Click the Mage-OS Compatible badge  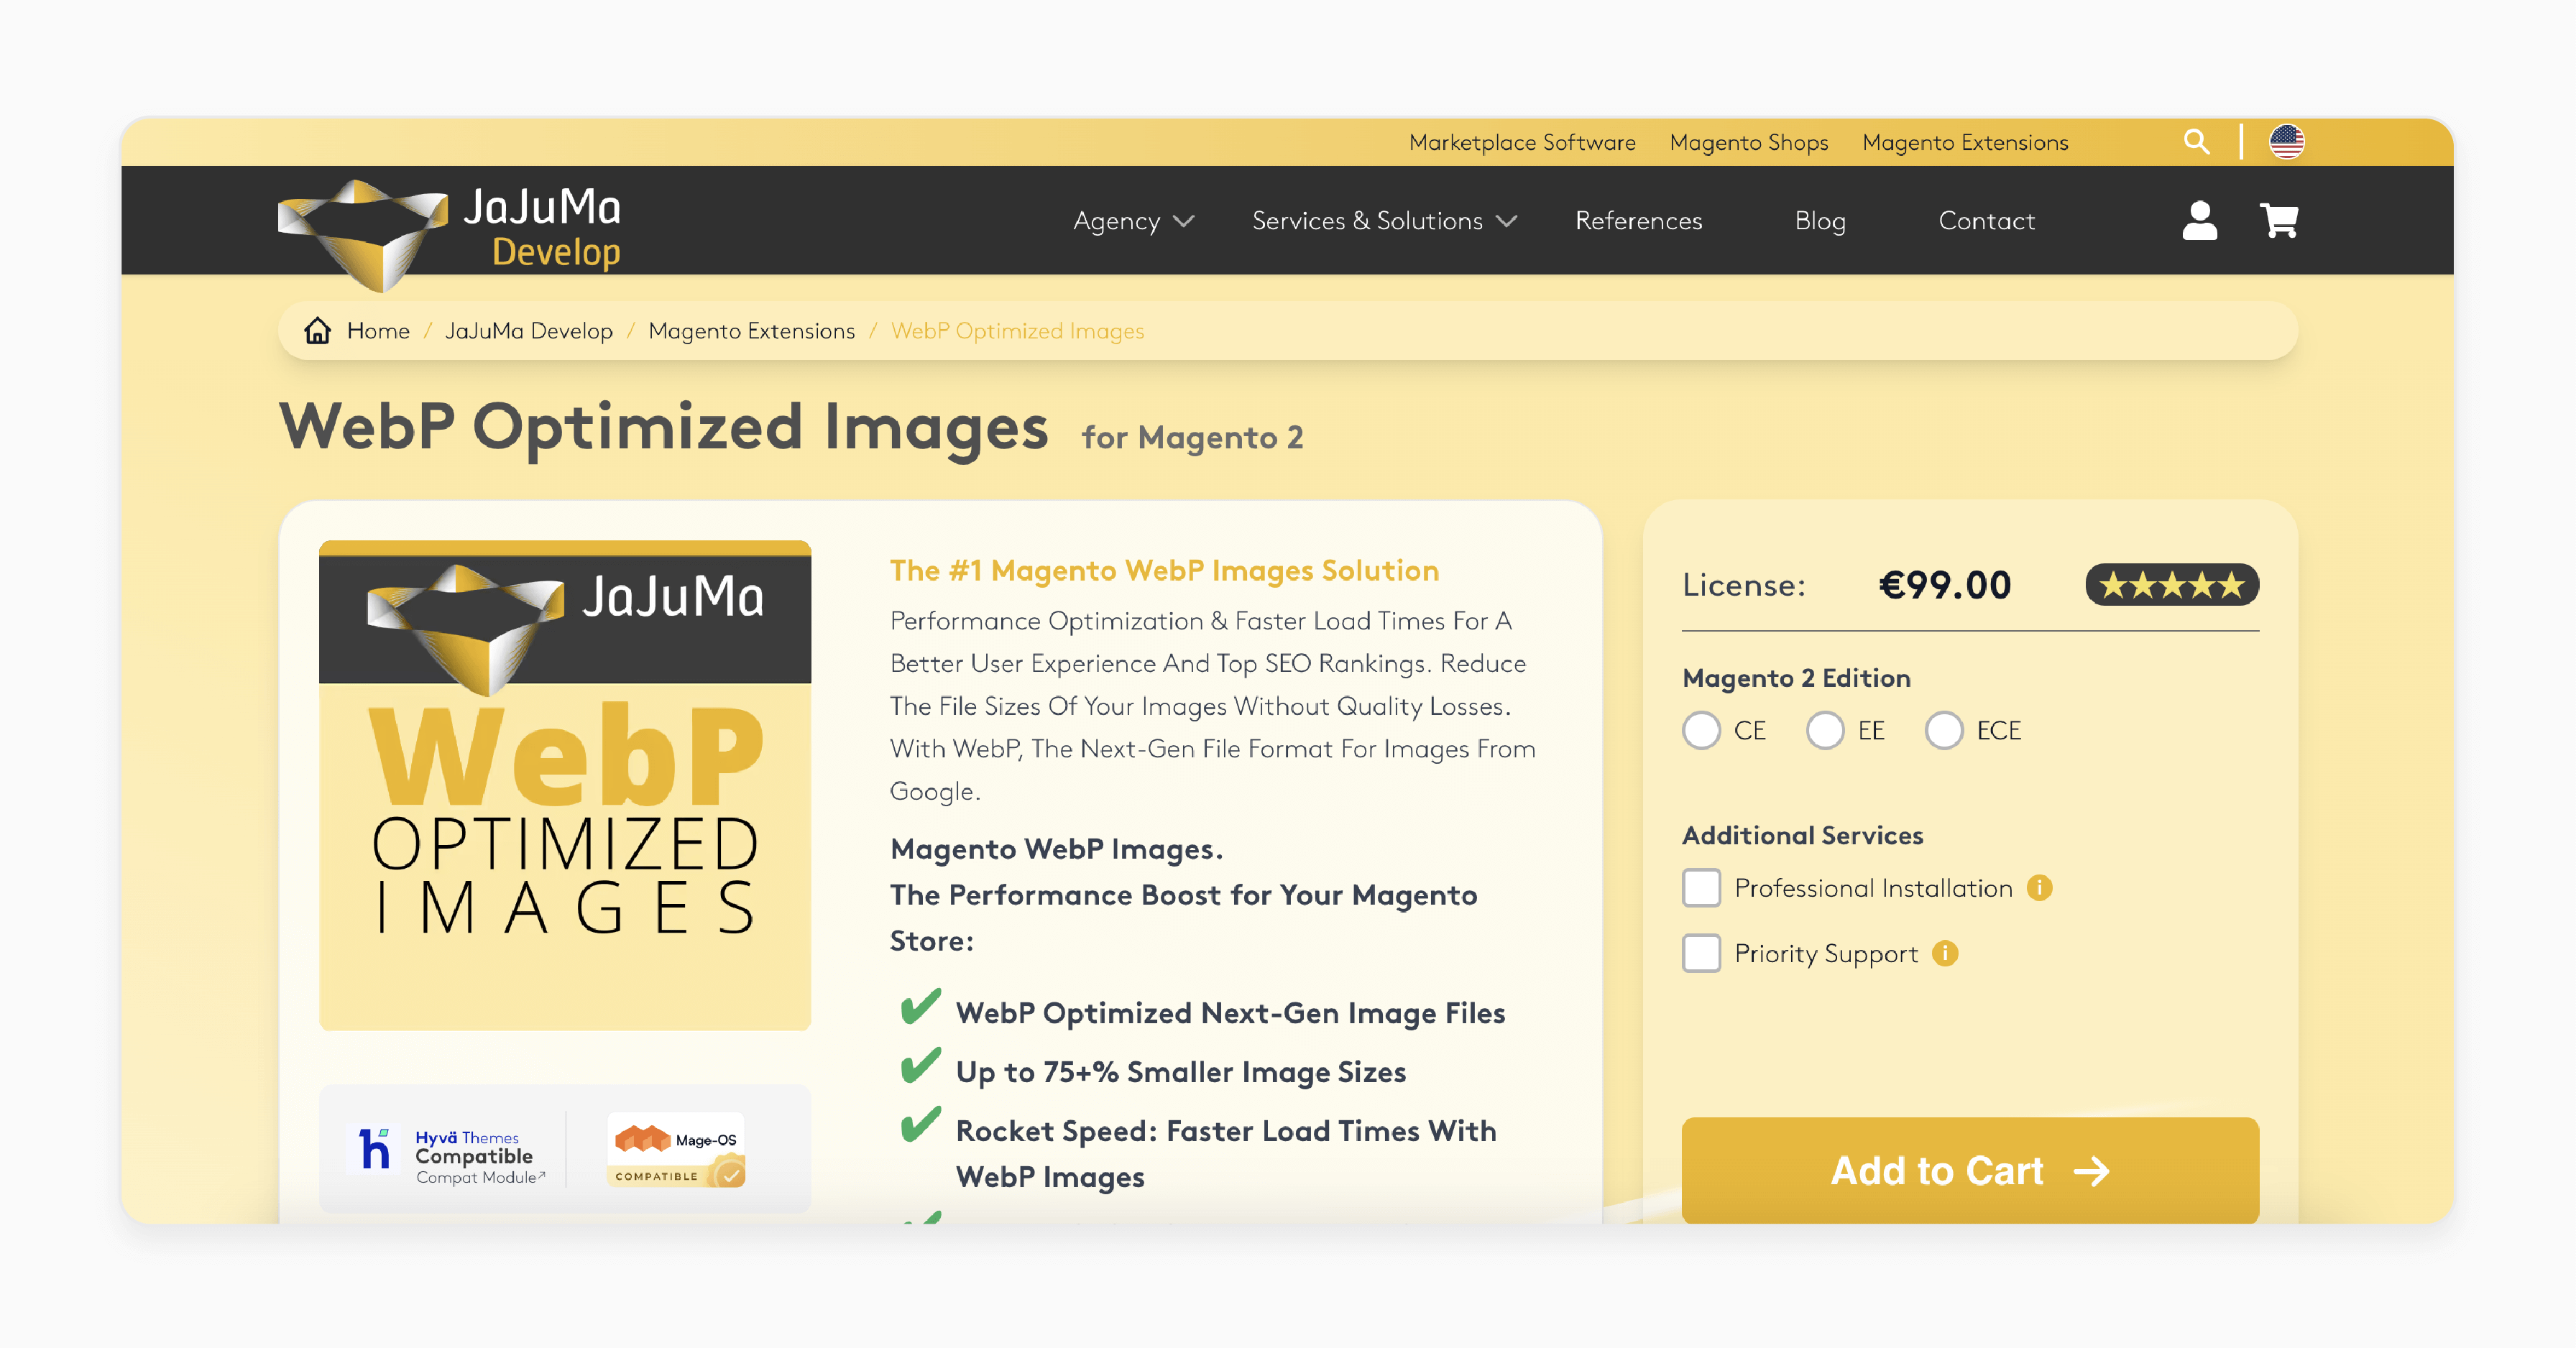coord(676,1150)
